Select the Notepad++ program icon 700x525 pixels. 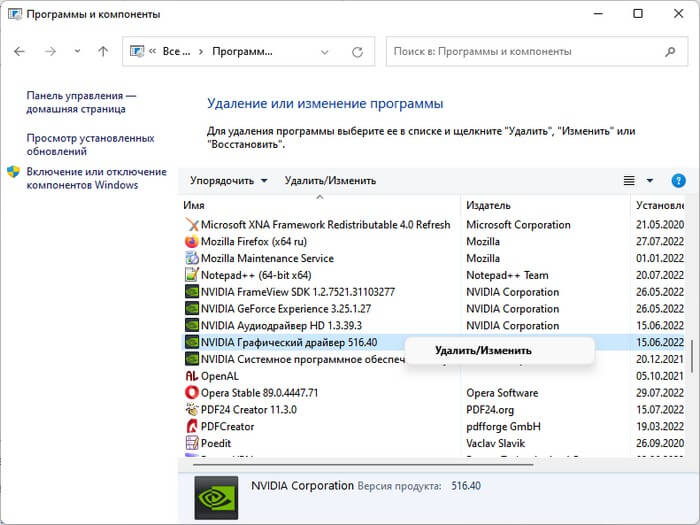[192, 275]
